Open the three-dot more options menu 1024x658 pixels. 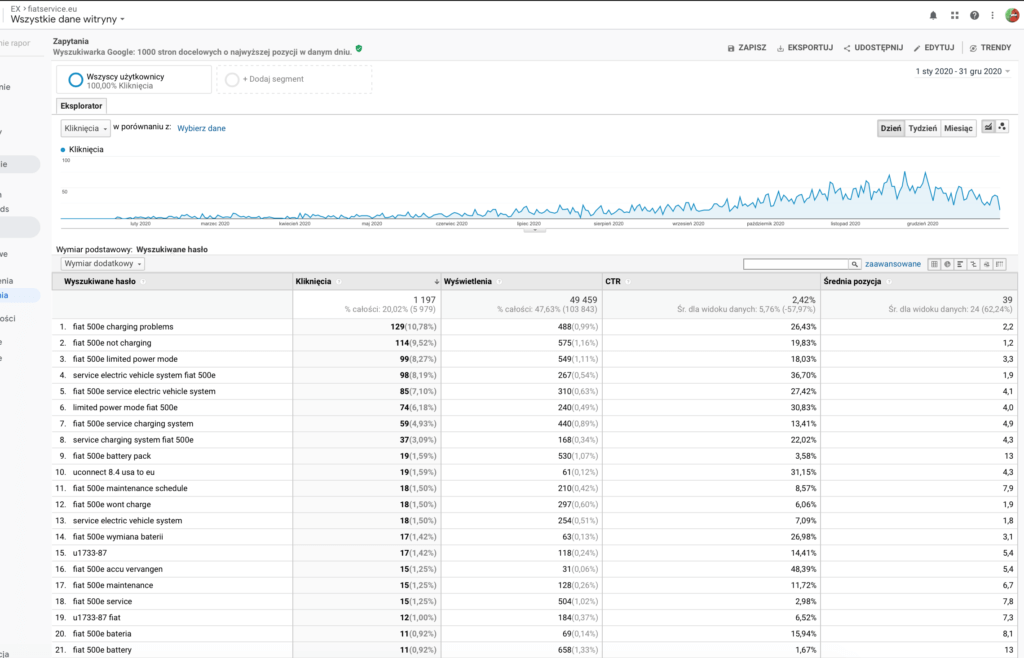(x=993, y=16)
